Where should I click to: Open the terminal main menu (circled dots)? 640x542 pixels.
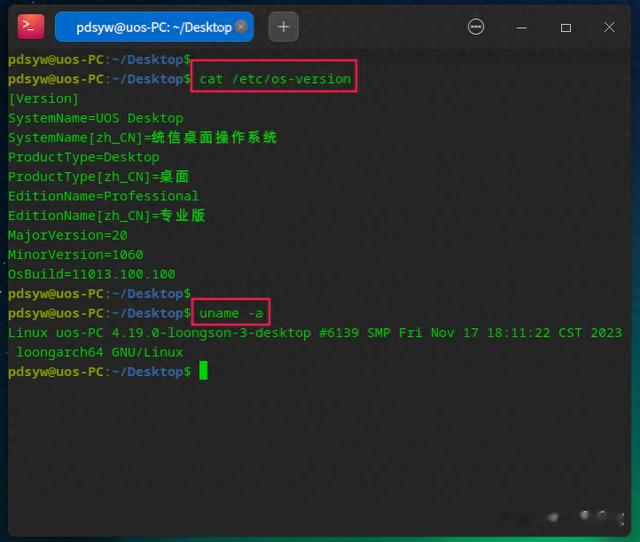[476, 27]
